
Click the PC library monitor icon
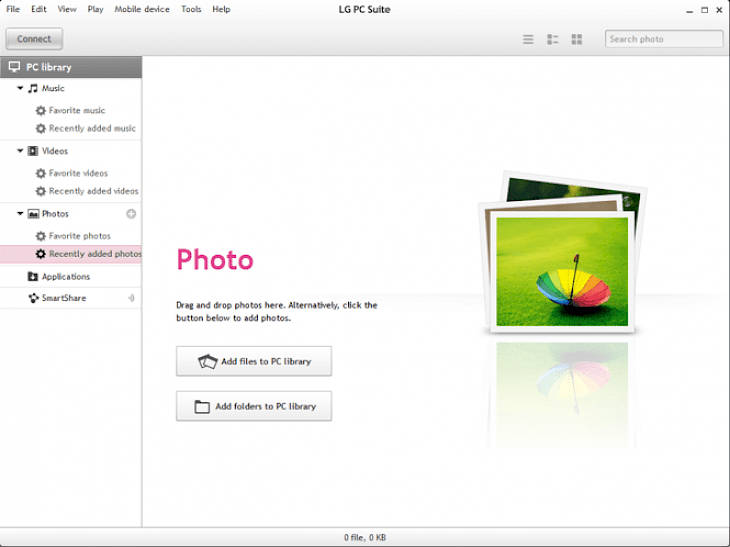pos(14,67)
